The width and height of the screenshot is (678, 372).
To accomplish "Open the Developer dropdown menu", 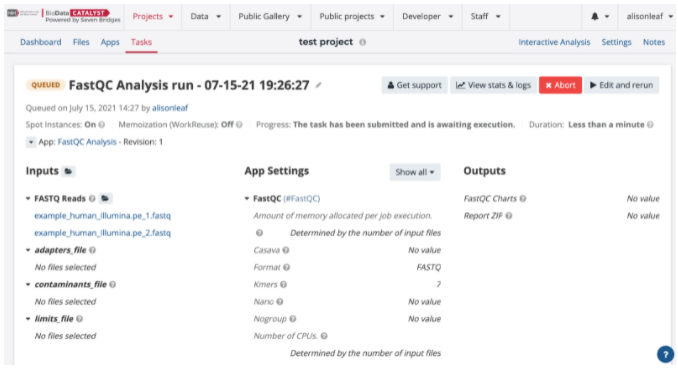I will pos(428,16).
